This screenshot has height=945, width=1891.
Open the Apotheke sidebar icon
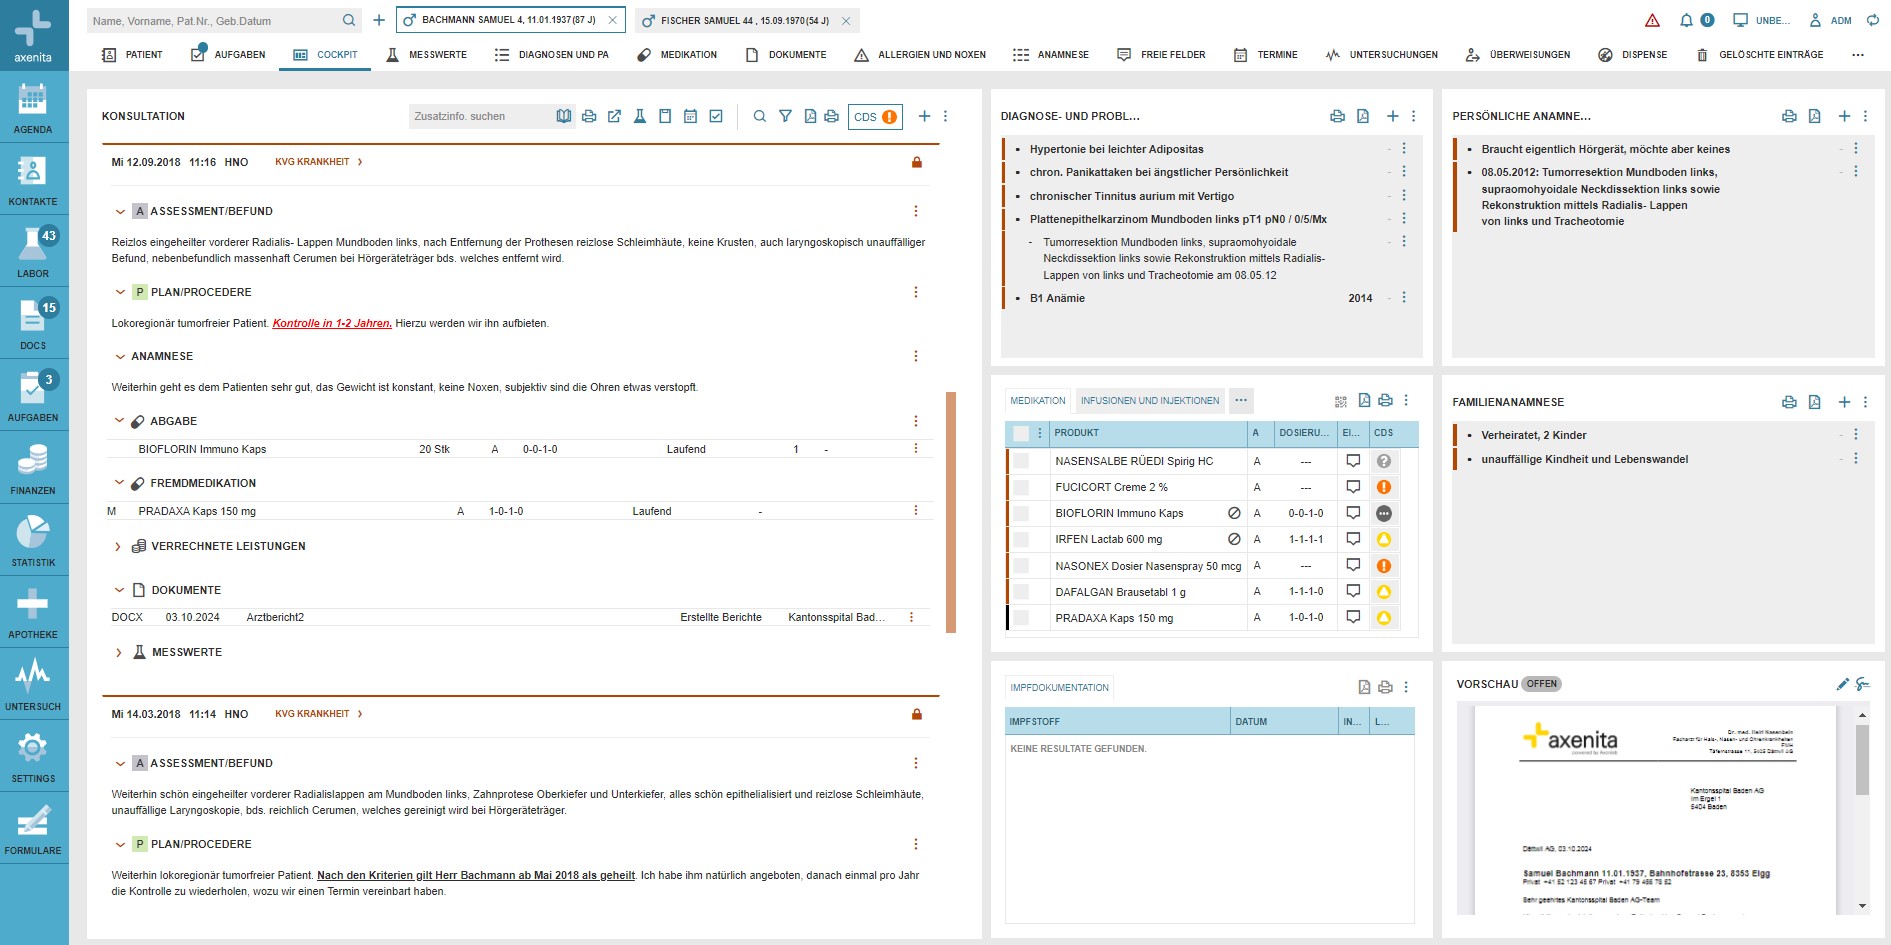click(33, 611)
